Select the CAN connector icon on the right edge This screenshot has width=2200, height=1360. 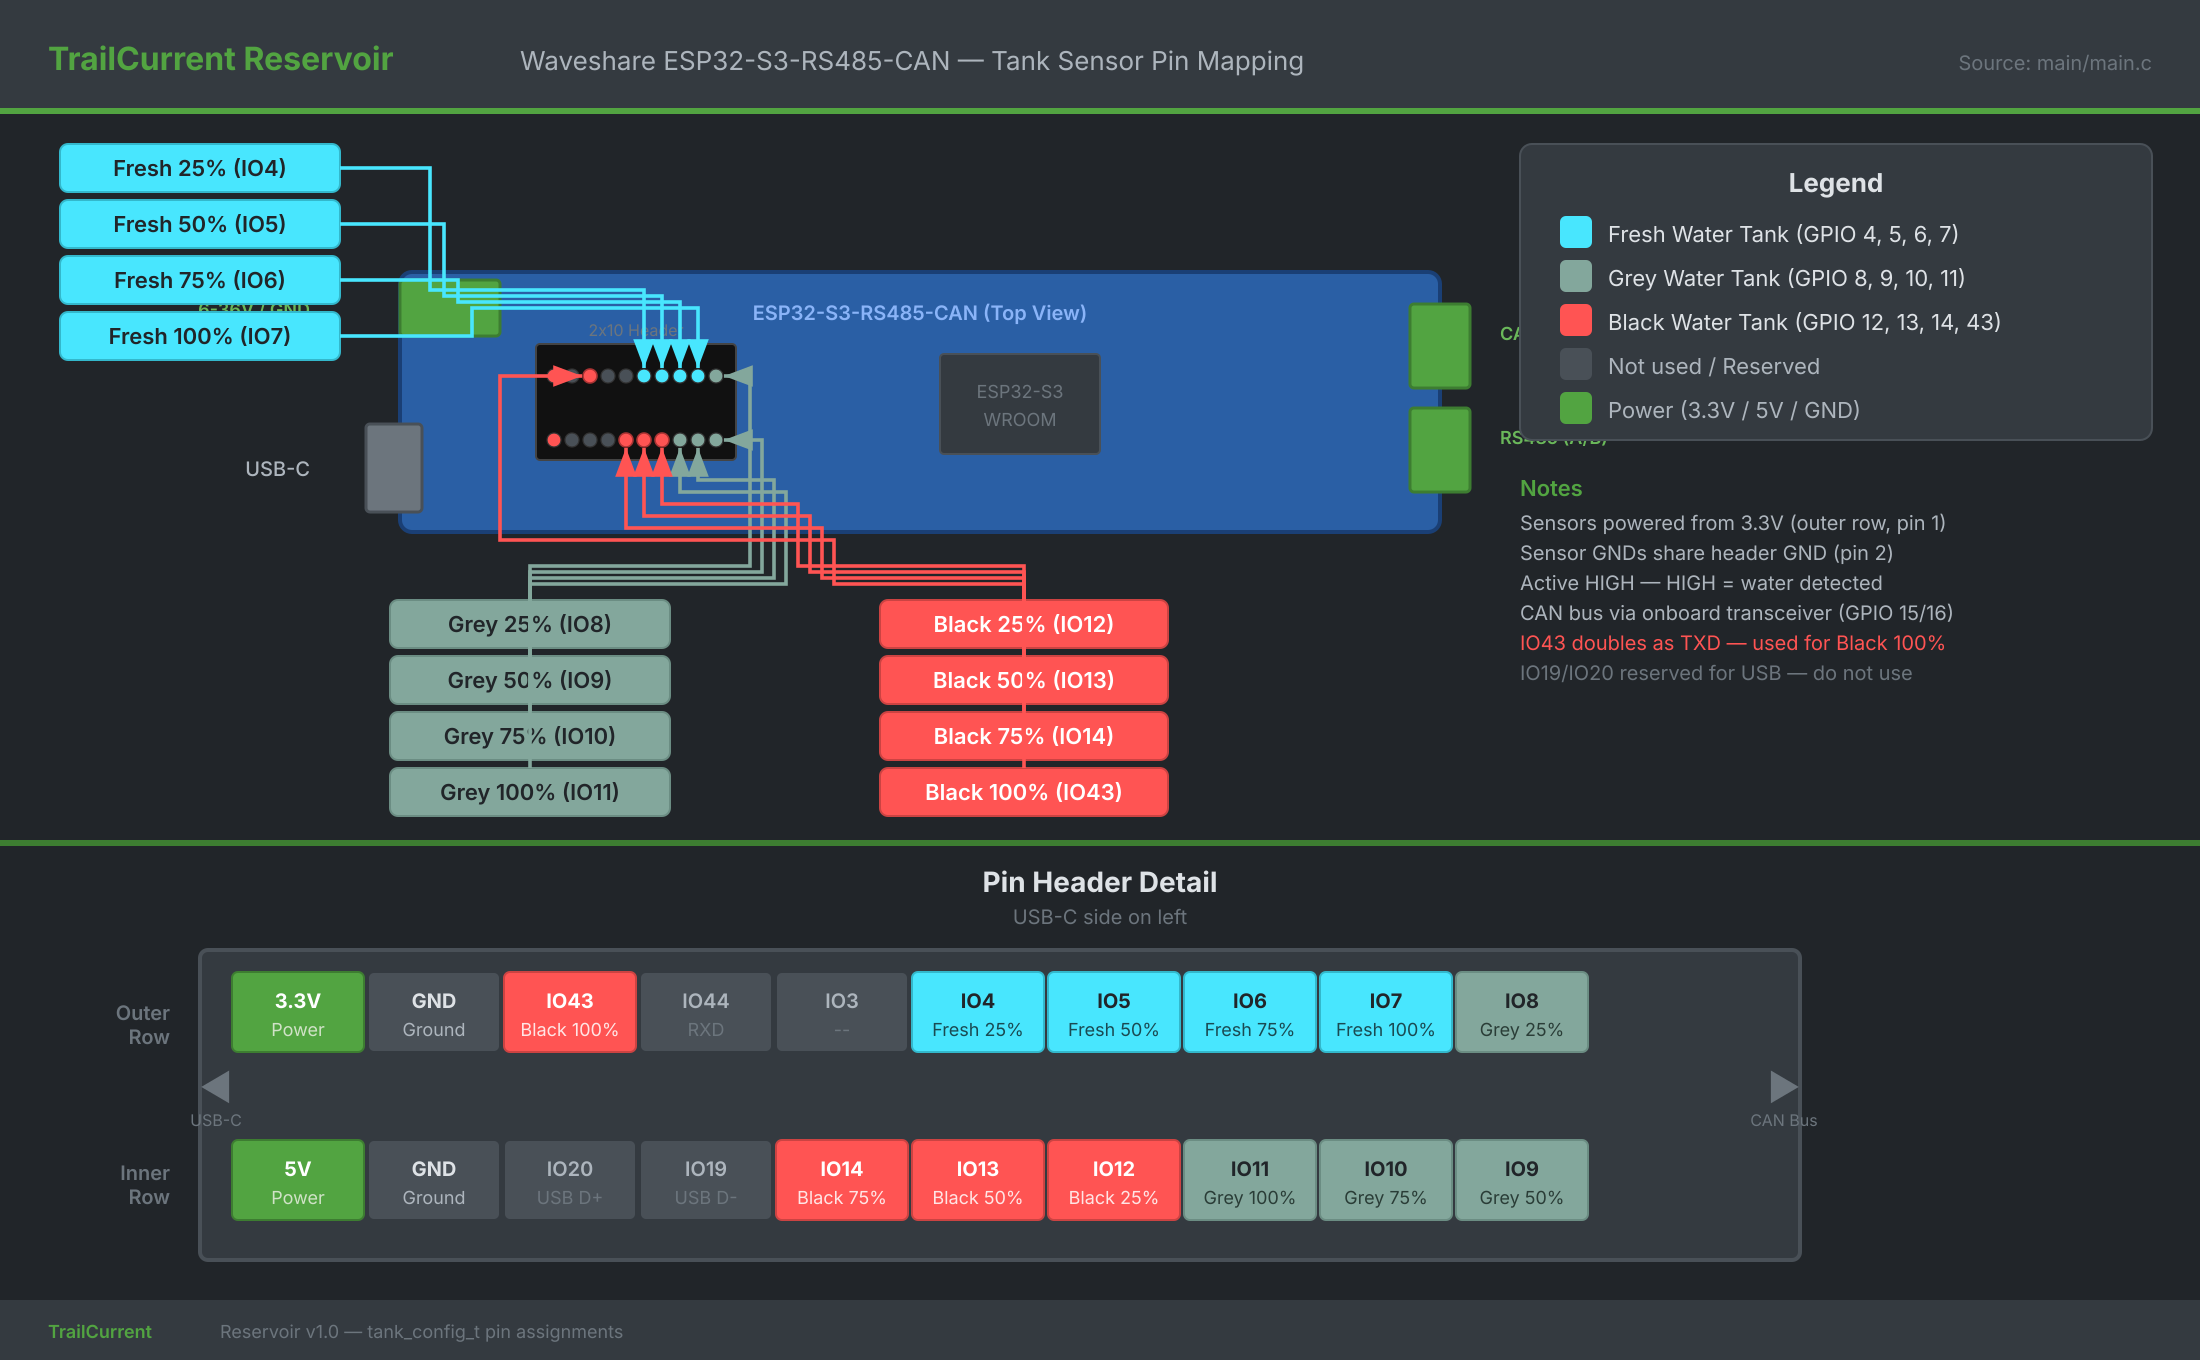pyautogui.click(x=1440, y=346)
